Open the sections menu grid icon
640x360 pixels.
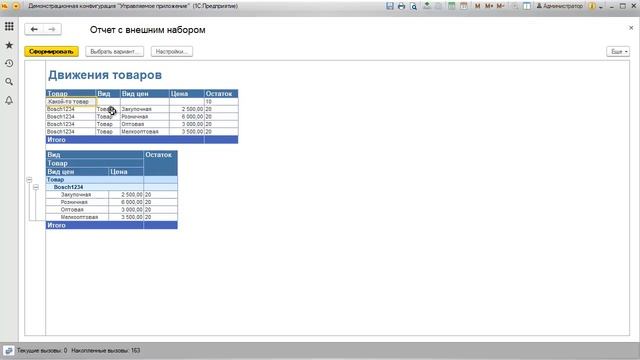(x=9, y=27)
